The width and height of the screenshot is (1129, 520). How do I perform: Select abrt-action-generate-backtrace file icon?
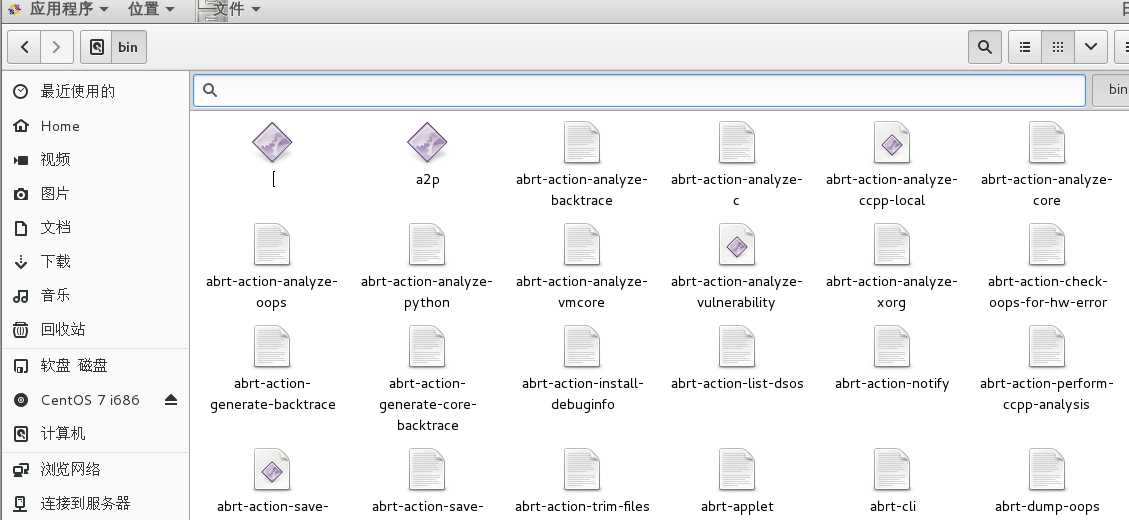272,346
